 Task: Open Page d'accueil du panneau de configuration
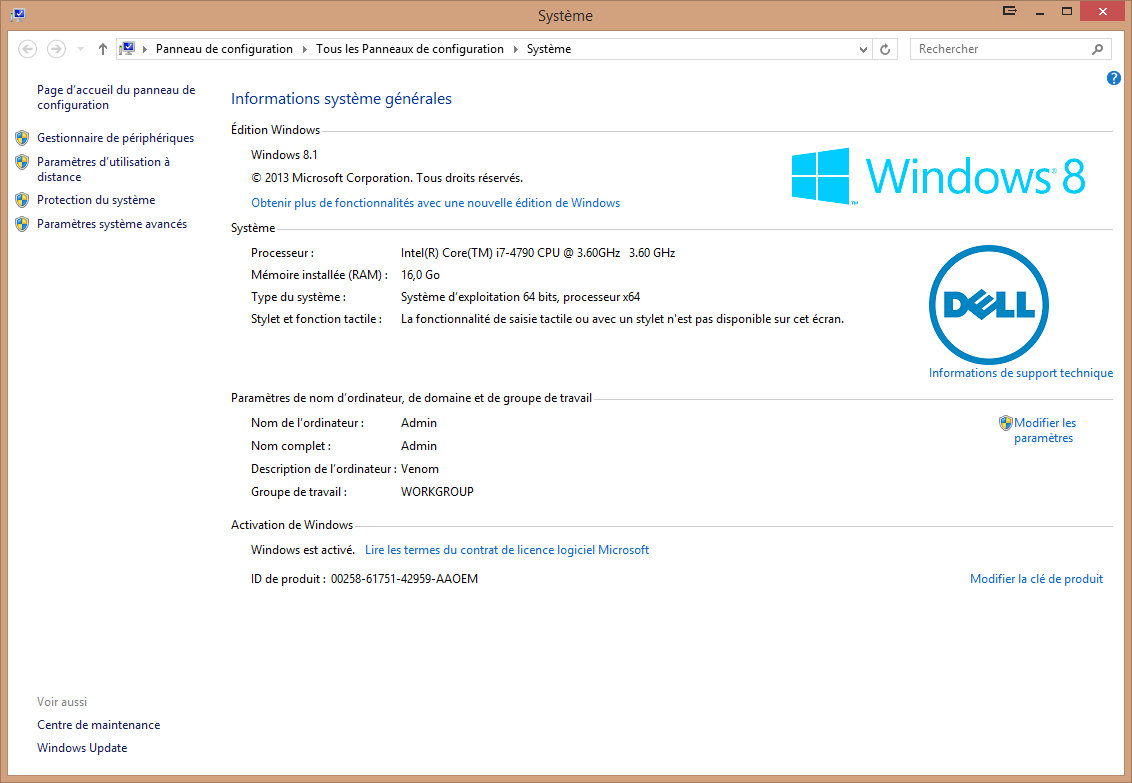tap(116, 97)
